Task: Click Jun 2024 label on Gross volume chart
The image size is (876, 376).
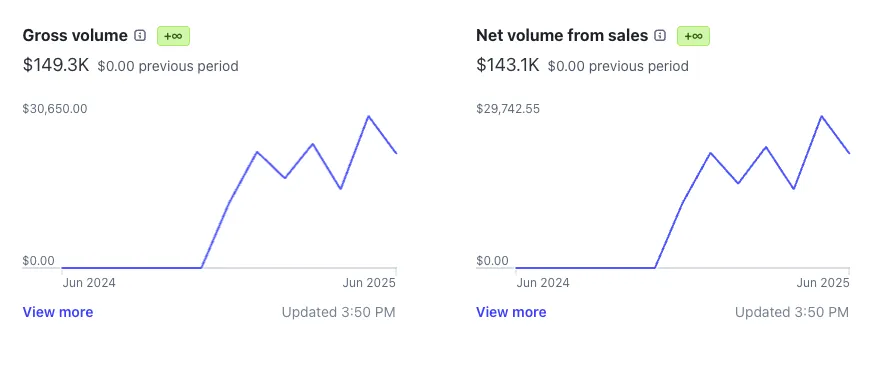Action: pos(89,283)
